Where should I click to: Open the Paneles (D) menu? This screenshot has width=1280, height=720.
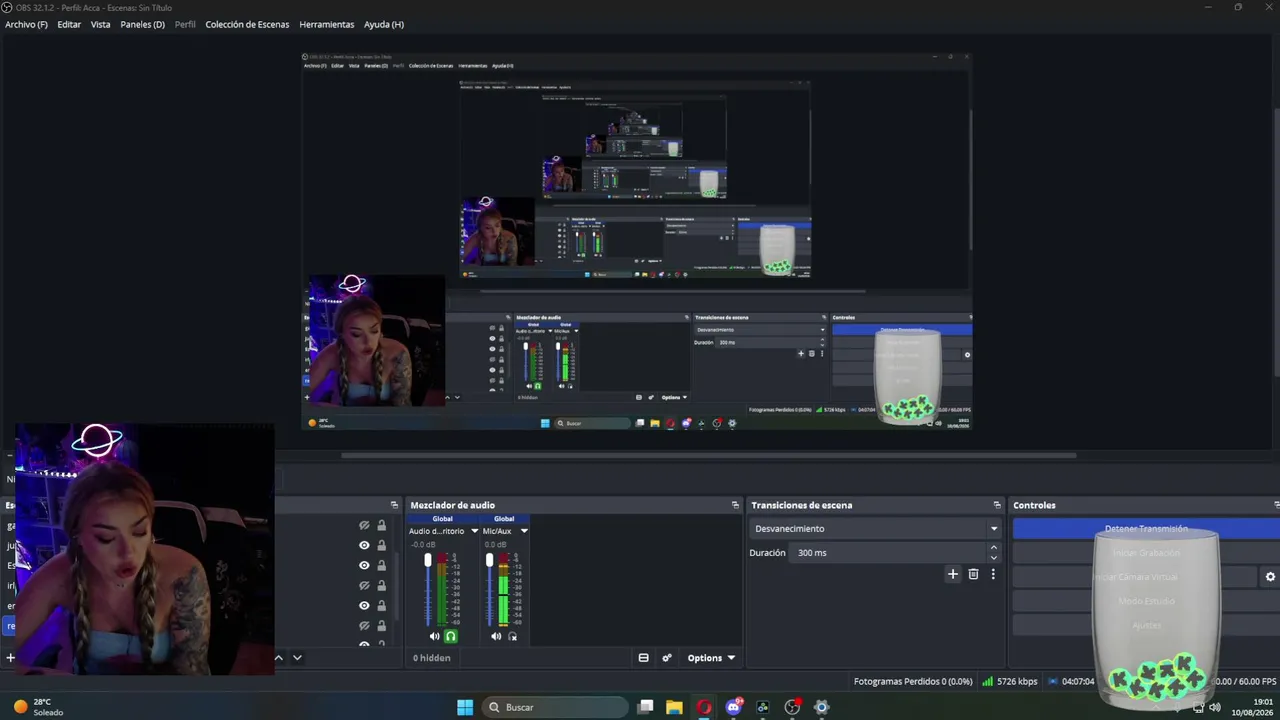point(142,24)
